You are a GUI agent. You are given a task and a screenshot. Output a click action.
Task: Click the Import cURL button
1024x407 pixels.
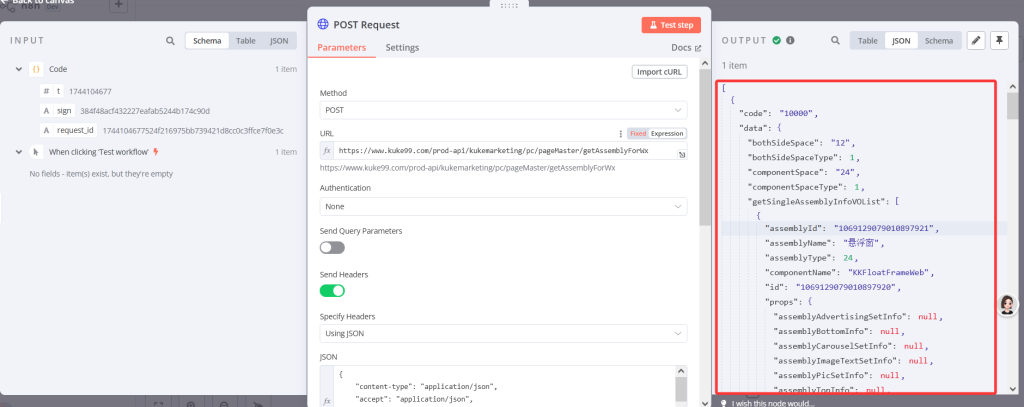659,71
